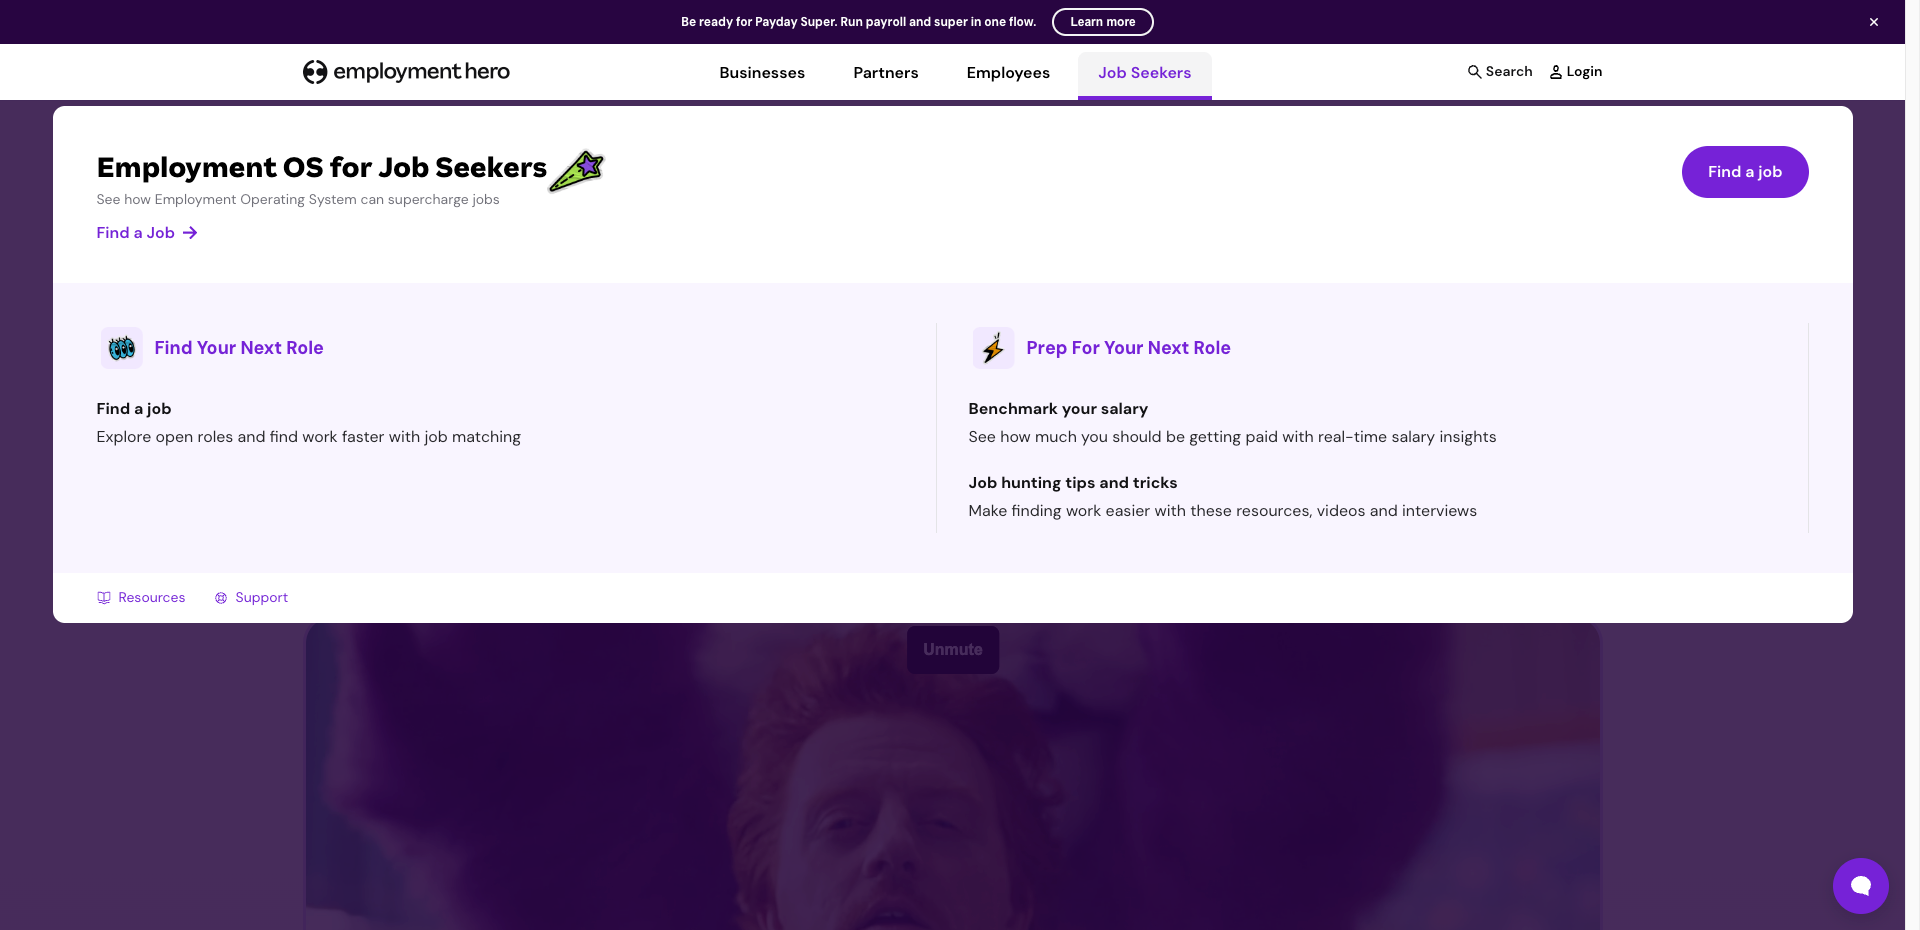Expand the Employees menu

(1008, 73)
